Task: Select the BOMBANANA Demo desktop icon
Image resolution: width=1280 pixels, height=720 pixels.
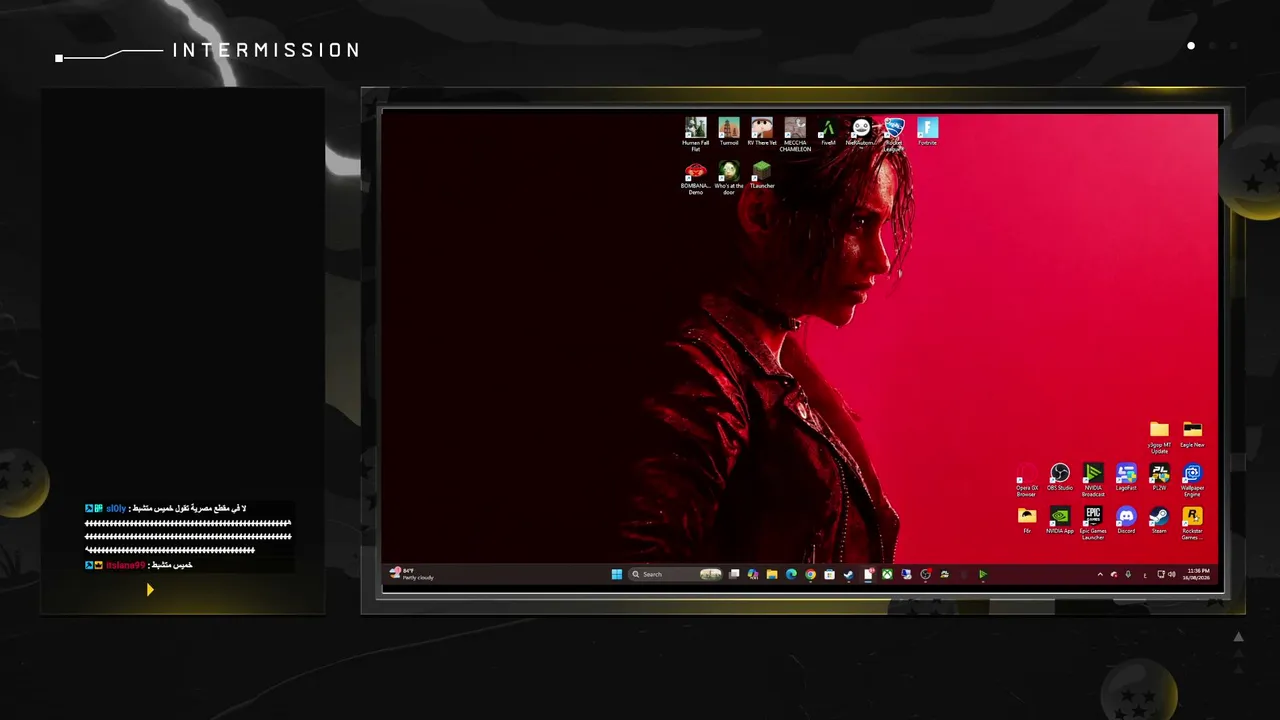Action: tap(695, 178)
